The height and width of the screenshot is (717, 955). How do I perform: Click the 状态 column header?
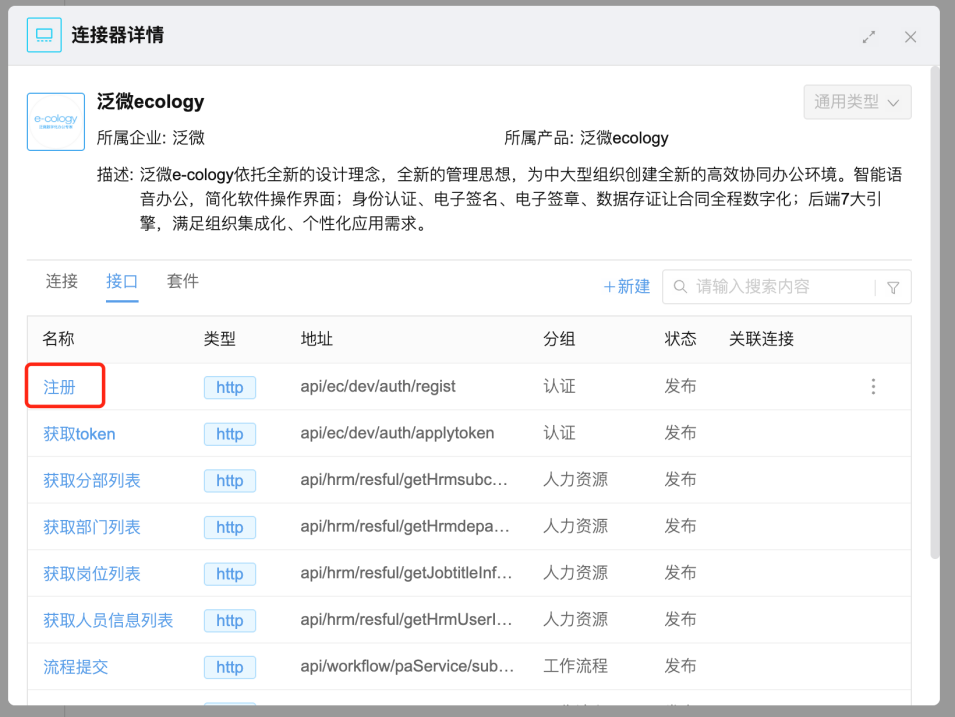(680, 339)
